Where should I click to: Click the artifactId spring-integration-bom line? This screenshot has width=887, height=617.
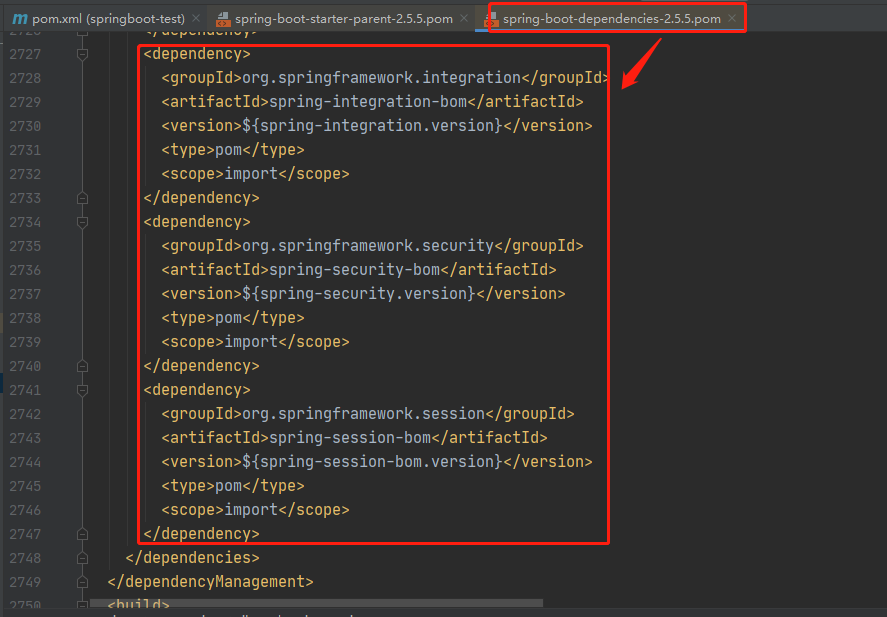coord(372,102)
